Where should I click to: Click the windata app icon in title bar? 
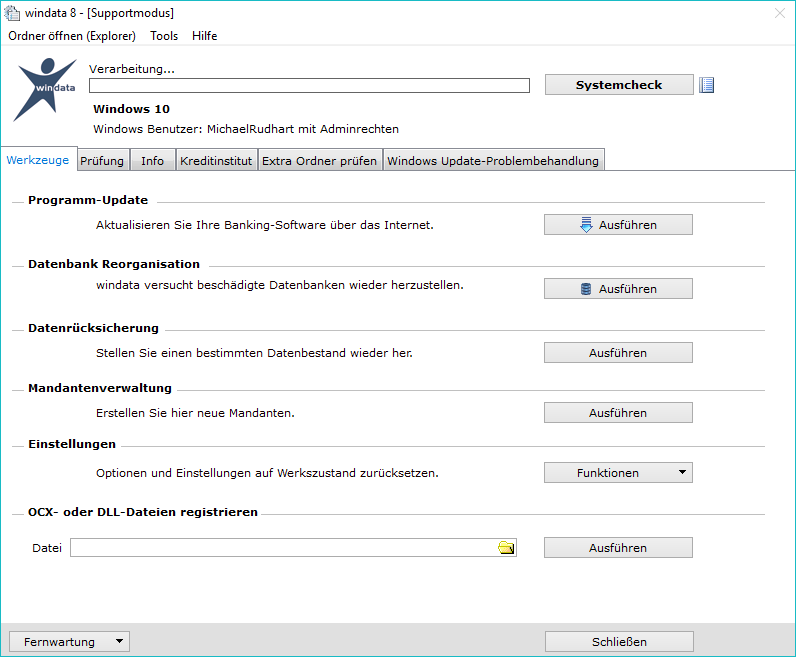[12, 13]
